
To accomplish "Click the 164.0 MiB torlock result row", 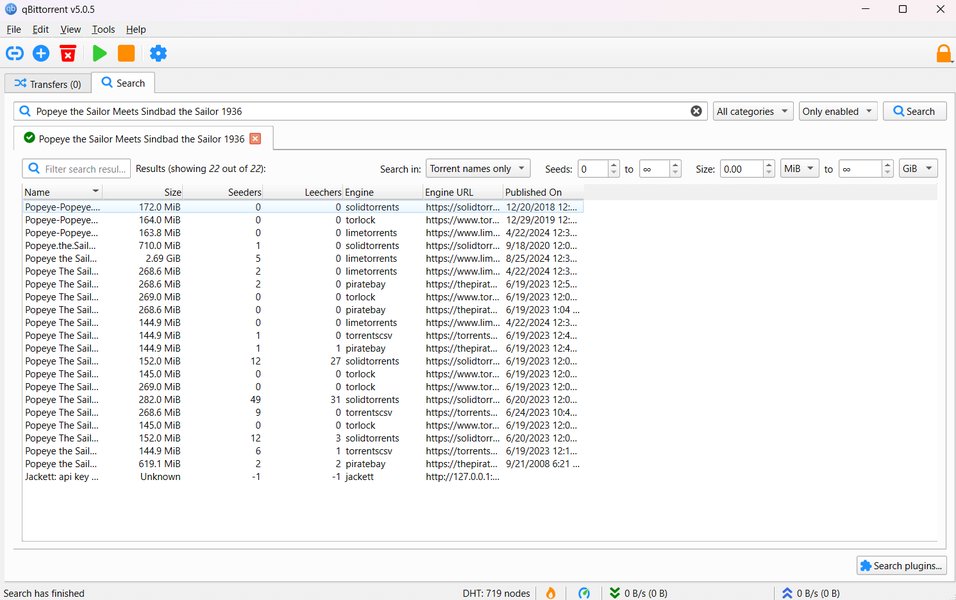I will [x=303, y=220].
